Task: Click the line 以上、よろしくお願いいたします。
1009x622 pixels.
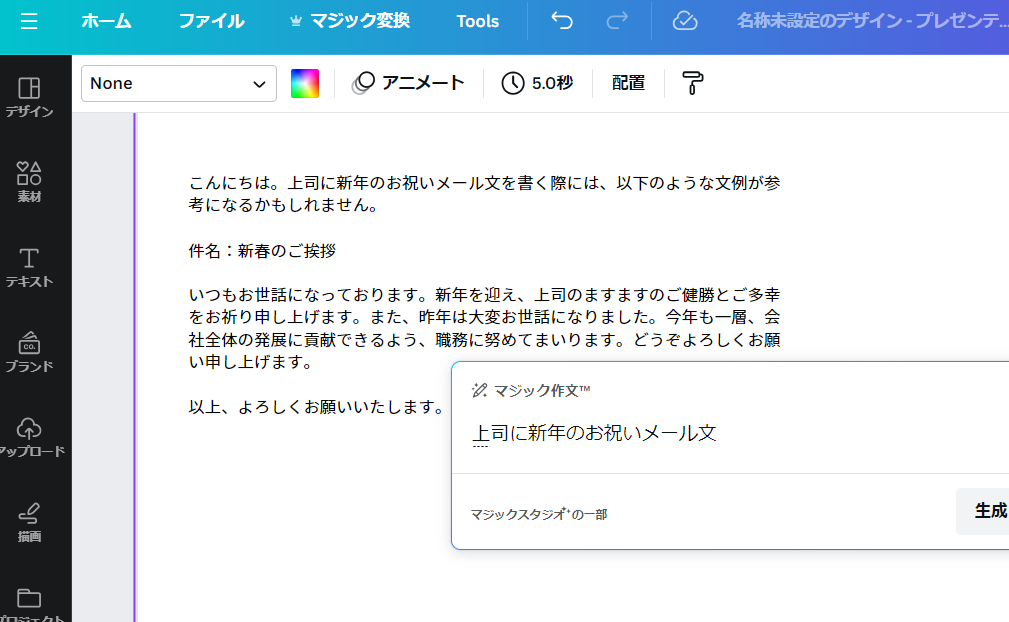Action: click(x=315, y=407)
